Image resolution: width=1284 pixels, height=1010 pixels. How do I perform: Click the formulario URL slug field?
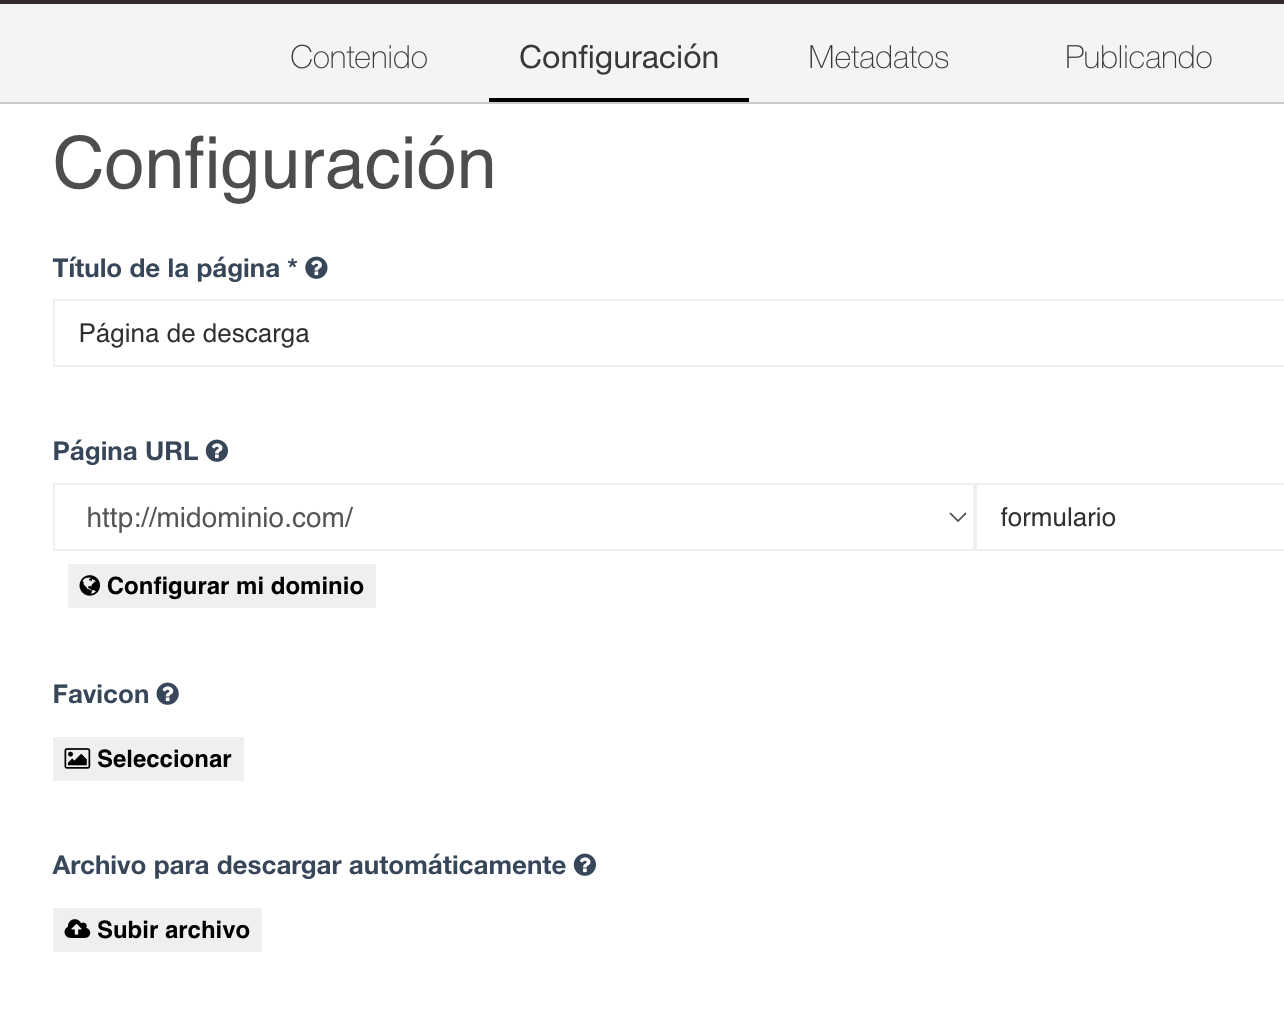coord(1130,517)
